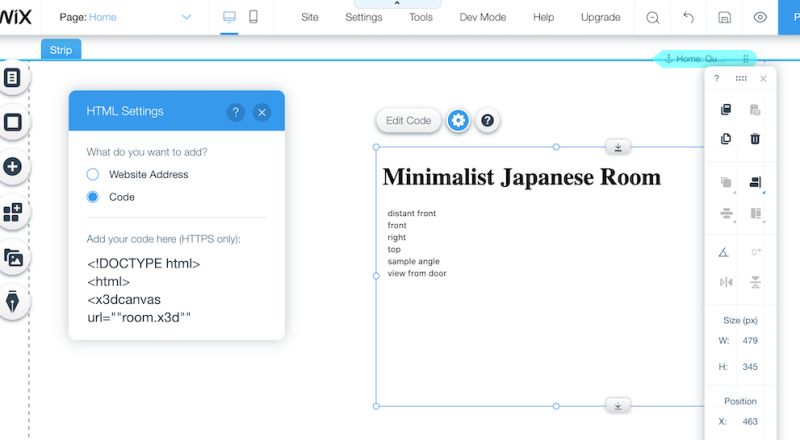This screenshot has width=800, height=440.
Task: Open the Add Apps icon in sidebar
Action: pyautogui.click(x=12, y=212)
